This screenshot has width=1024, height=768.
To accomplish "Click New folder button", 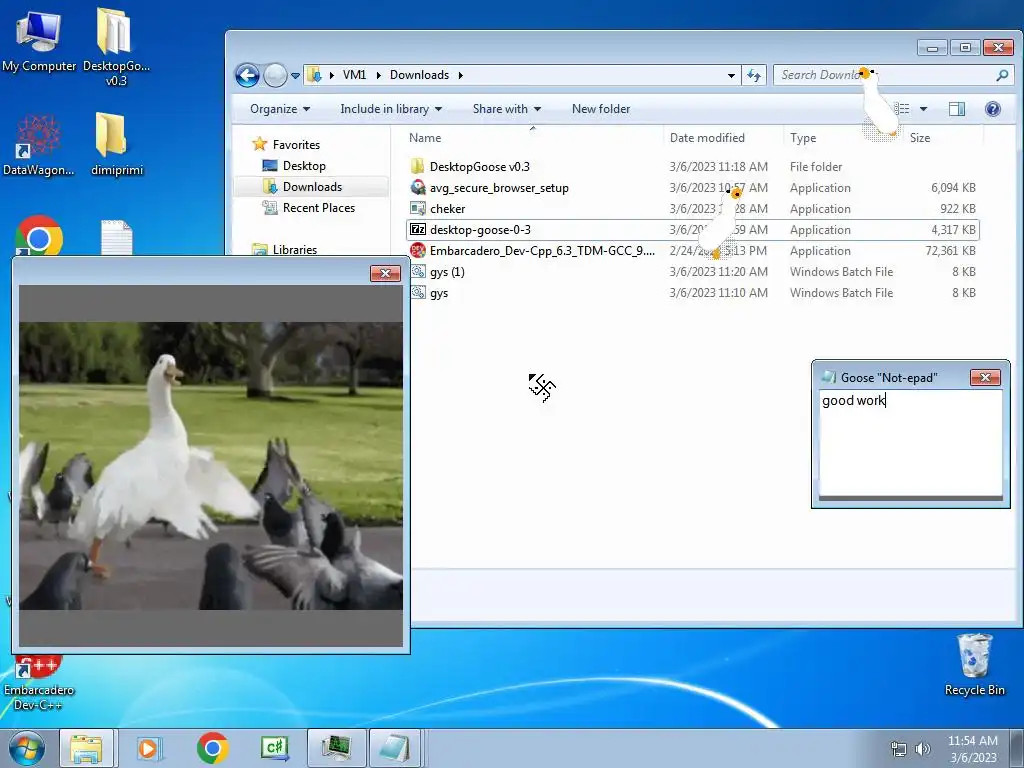I will (x=601, y=109).
